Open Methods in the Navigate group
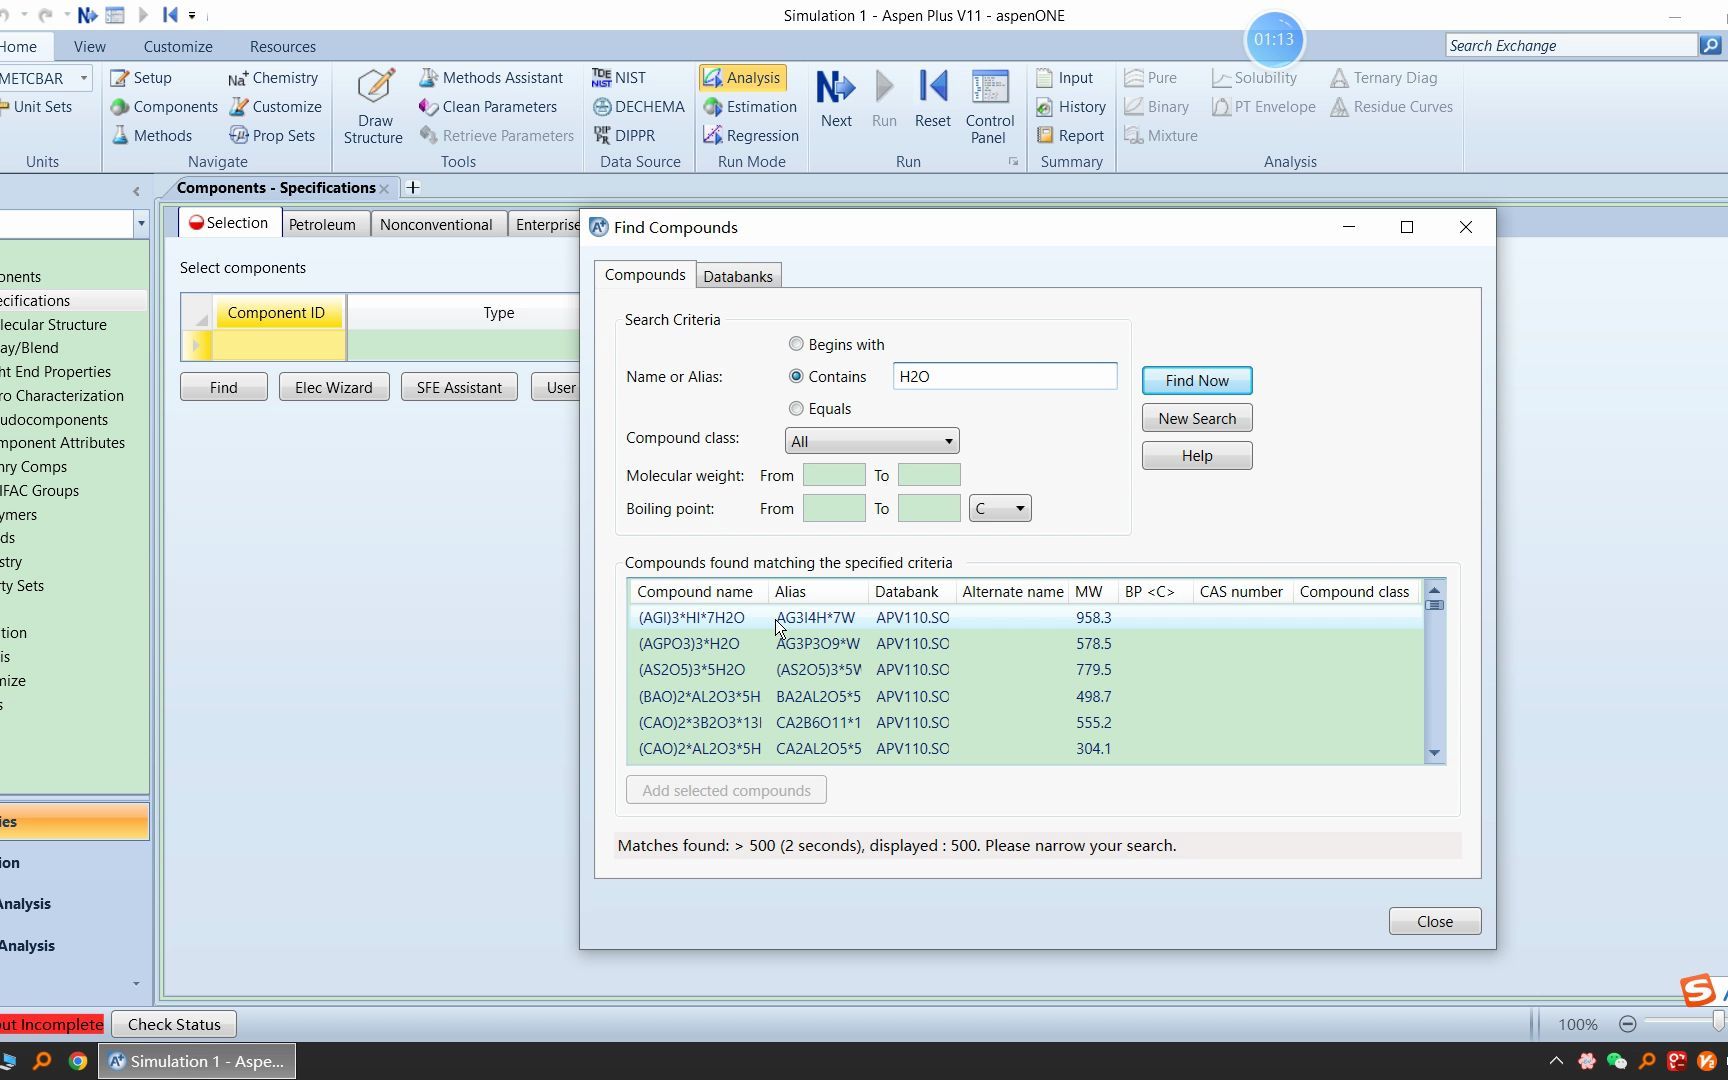 click(x=151, y=136)
